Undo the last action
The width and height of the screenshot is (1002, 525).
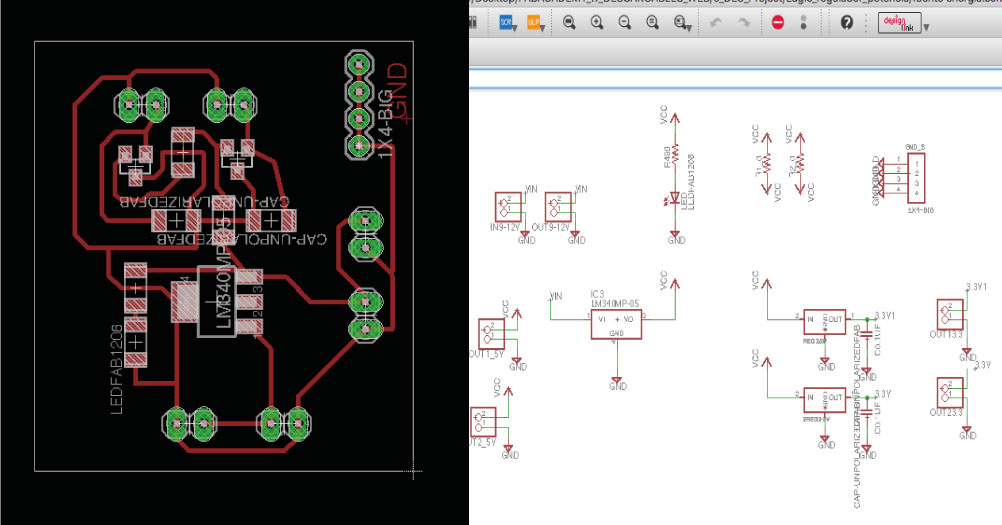(x=716, y=23)
